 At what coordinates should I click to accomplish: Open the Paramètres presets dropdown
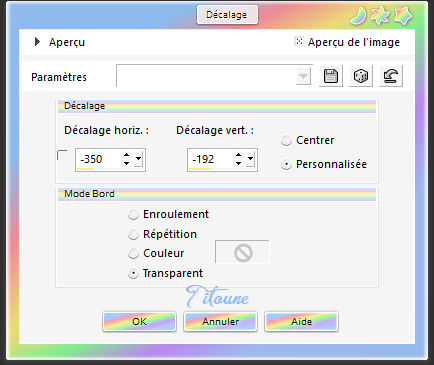pyautogui.click(x=303, y=76)
